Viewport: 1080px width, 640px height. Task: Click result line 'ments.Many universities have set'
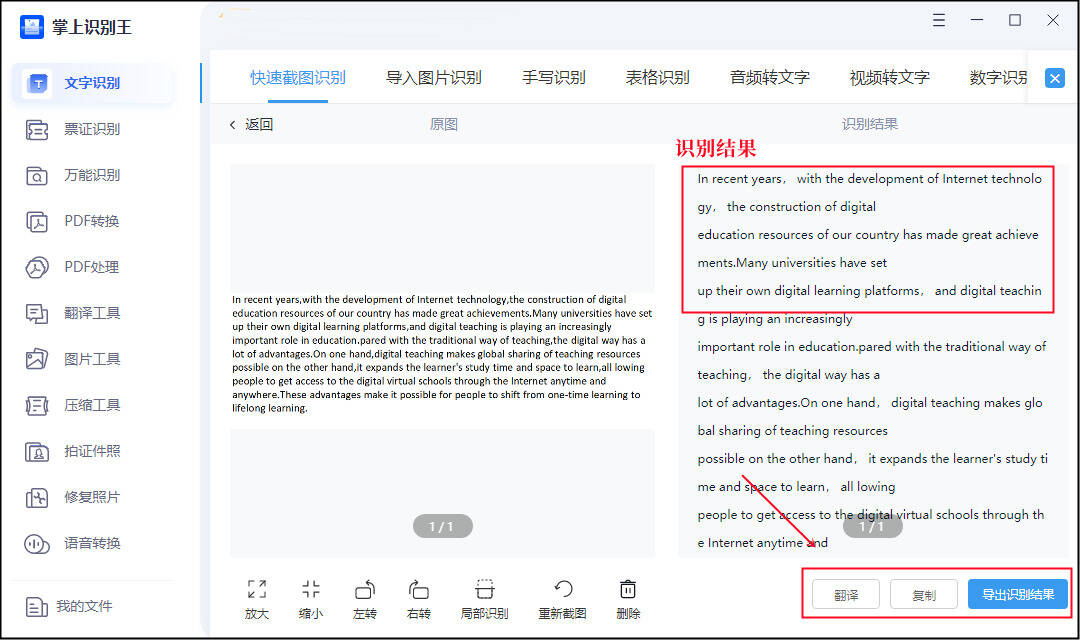pyautogui.click(x=792, y=263)
